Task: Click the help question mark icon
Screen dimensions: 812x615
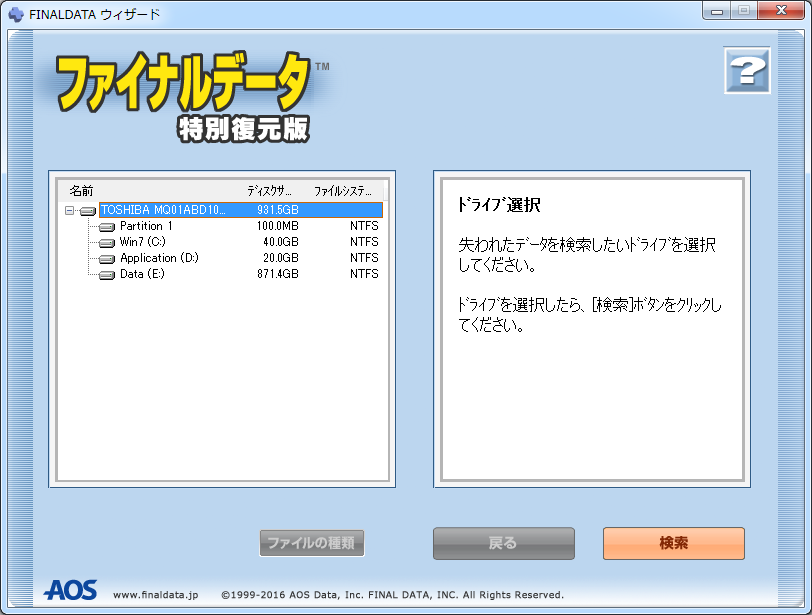Action: tap(746, 72)
